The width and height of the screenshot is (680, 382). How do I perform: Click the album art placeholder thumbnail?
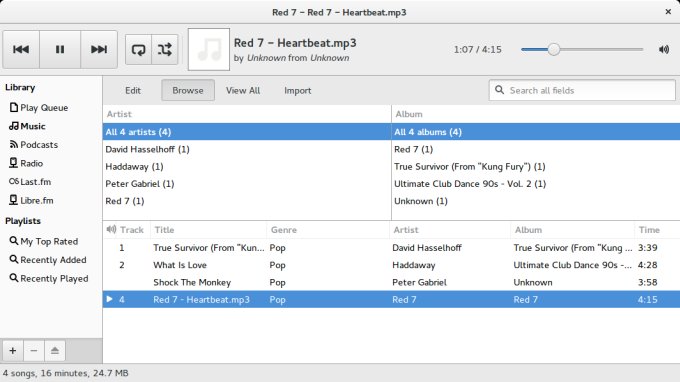coord(209,49)
